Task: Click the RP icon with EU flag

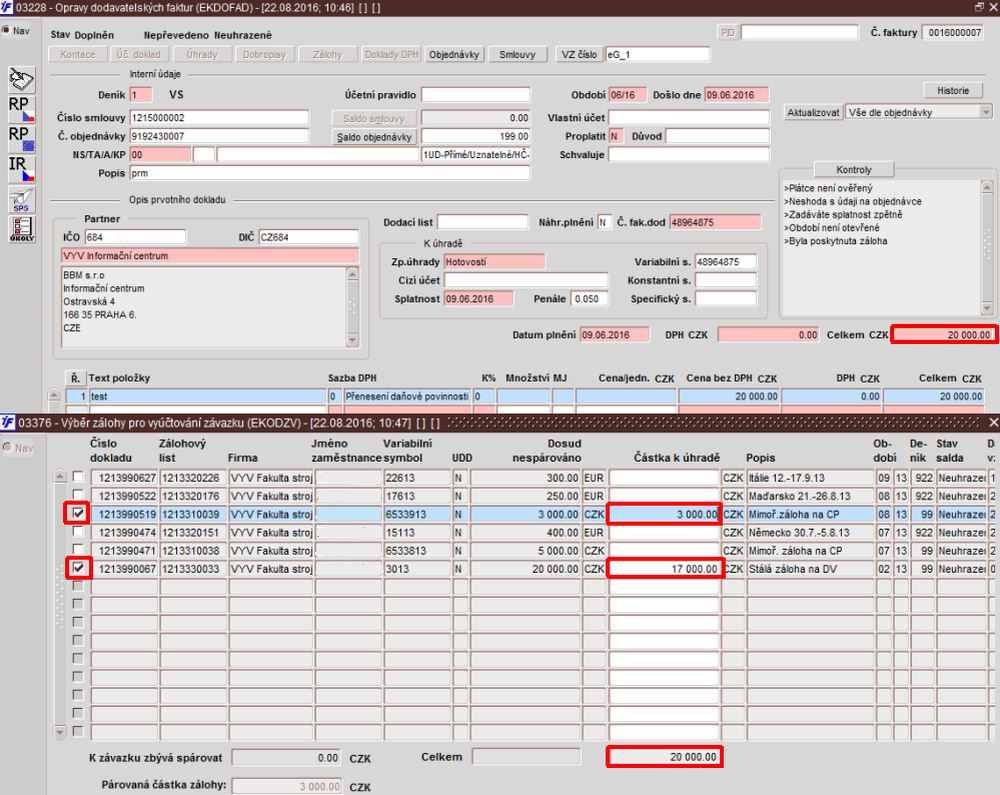Action: (x=21, y=138)
